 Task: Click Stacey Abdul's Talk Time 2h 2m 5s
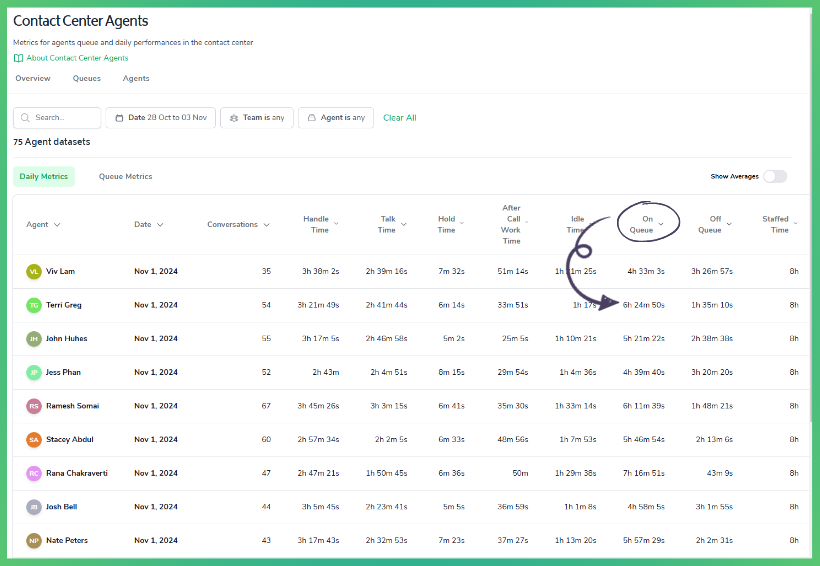(x=391, y=439)
